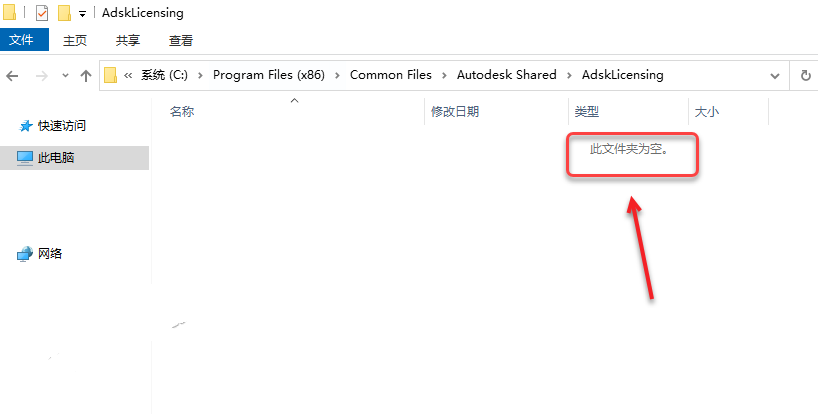
Task: Navigate to Program Files (x86) breadcrumb
Action: click(x=269, y=75)
